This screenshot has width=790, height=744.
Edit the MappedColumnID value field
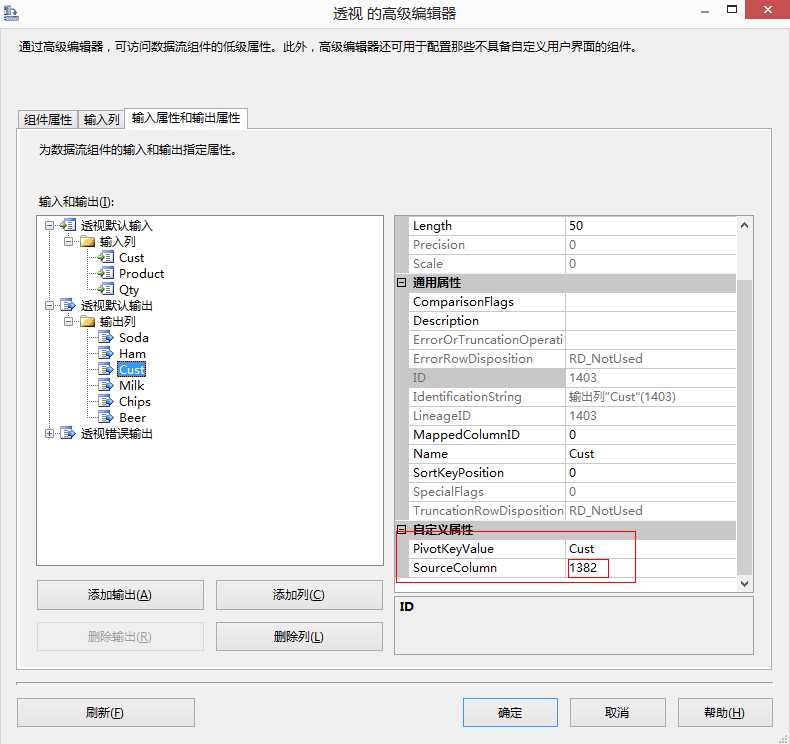(x=650, y=435)
